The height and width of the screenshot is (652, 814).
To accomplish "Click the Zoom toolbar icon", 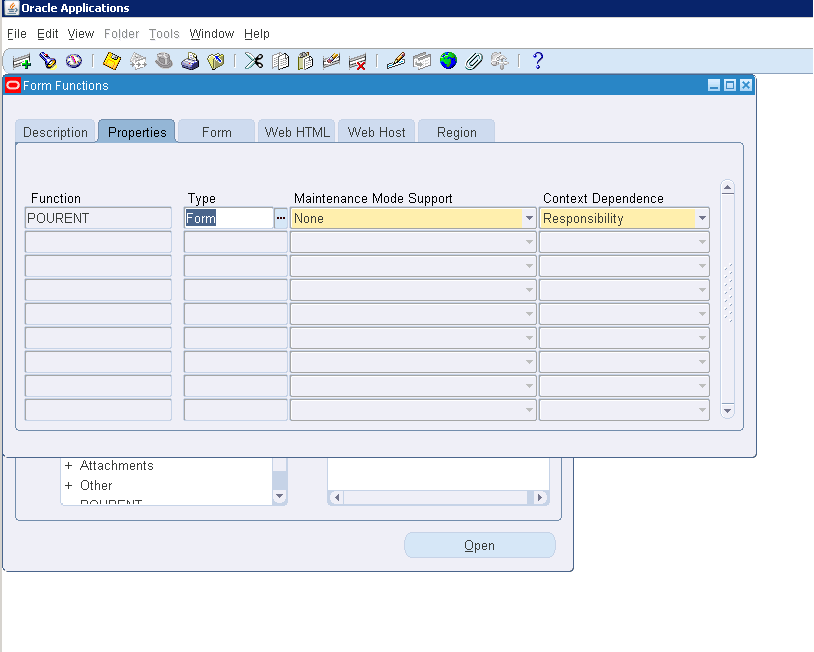I will pos(422,61).
